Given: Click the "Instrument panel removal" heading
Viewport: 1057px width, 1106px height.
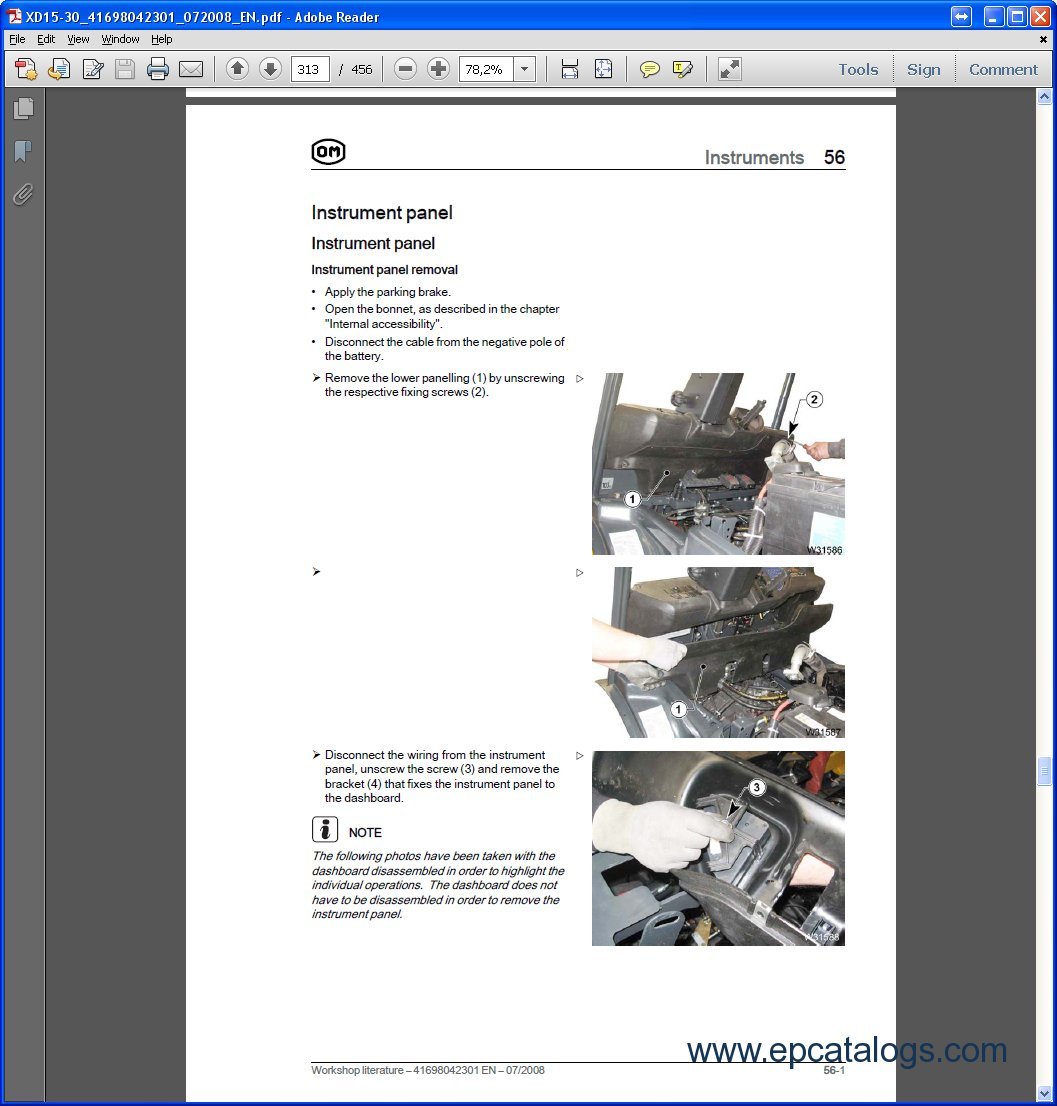Looking at the screenshot, I should [x=384, y=269].
